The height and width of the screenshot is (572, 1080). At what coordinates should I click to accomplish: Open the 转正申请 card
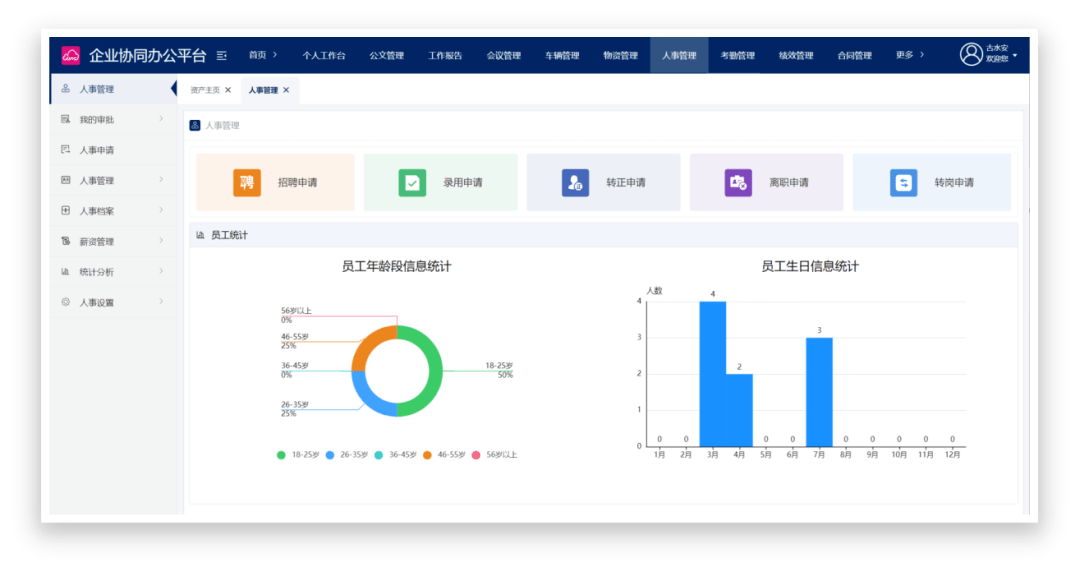point(603,183)
